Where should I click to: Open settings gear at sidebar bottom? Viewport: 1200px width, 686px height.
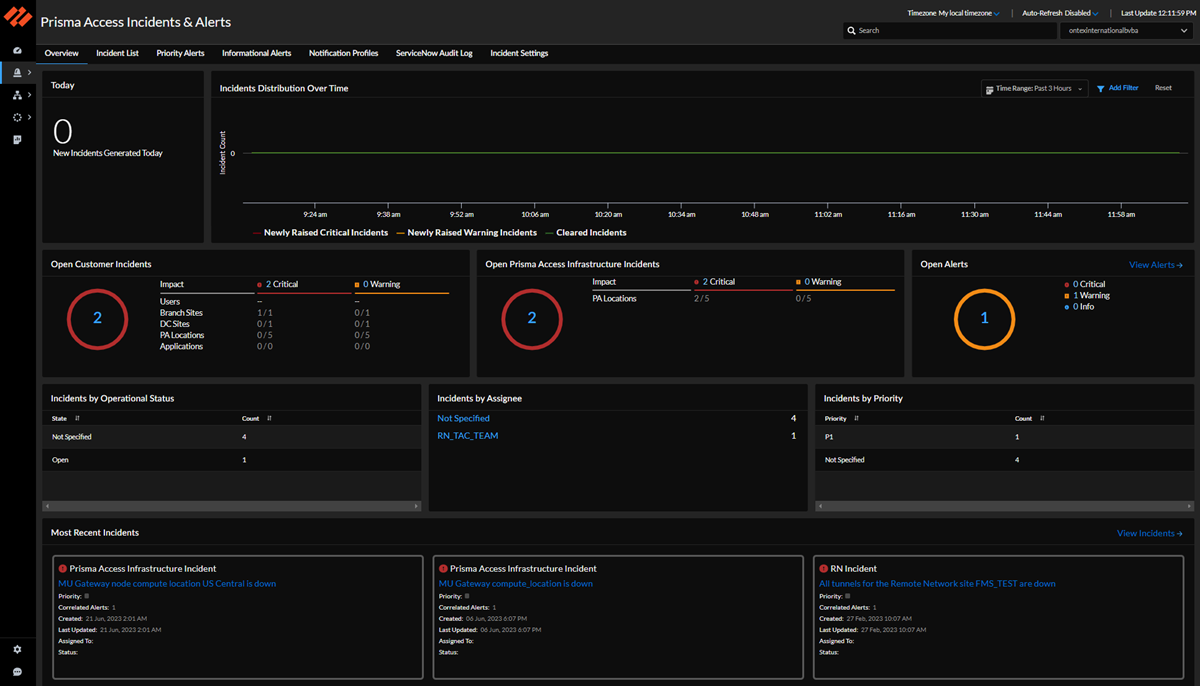pos(17,649)
